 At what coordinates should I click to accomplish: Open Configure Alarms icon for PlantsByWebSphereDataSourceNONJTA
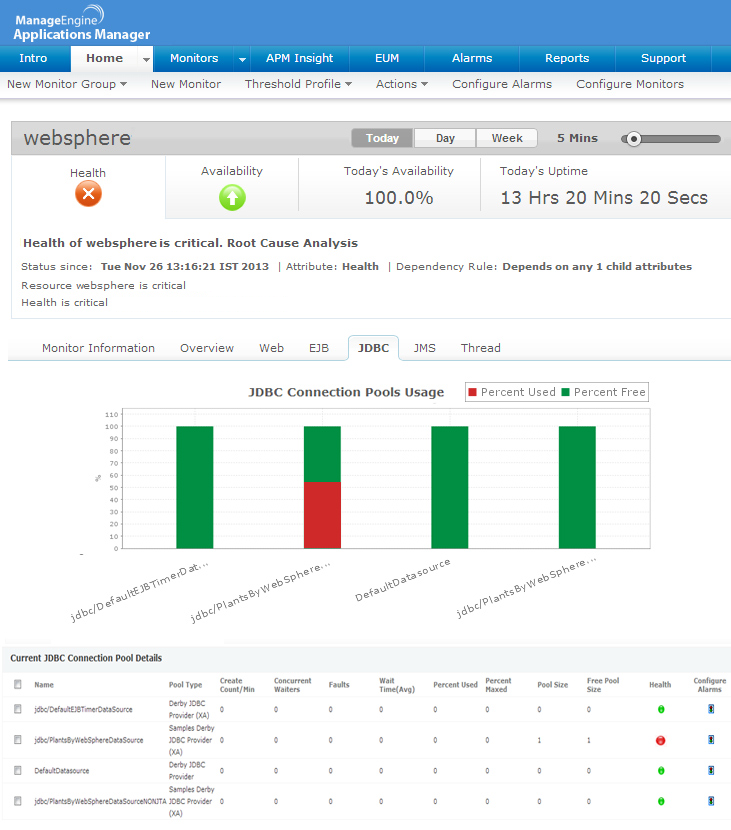pyautogui.click(x=711, y=801)
